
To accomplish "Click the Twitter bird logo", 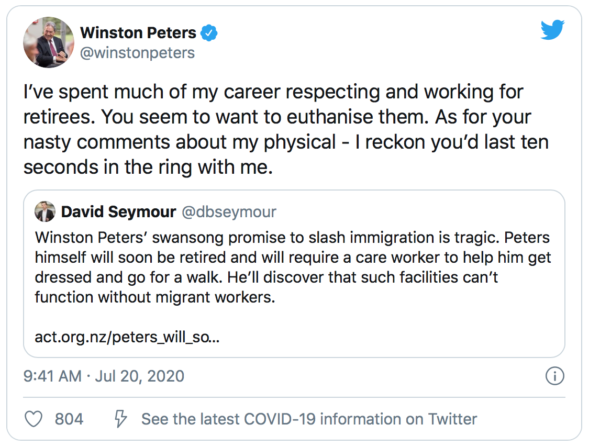I will click(x=552, y=30).
